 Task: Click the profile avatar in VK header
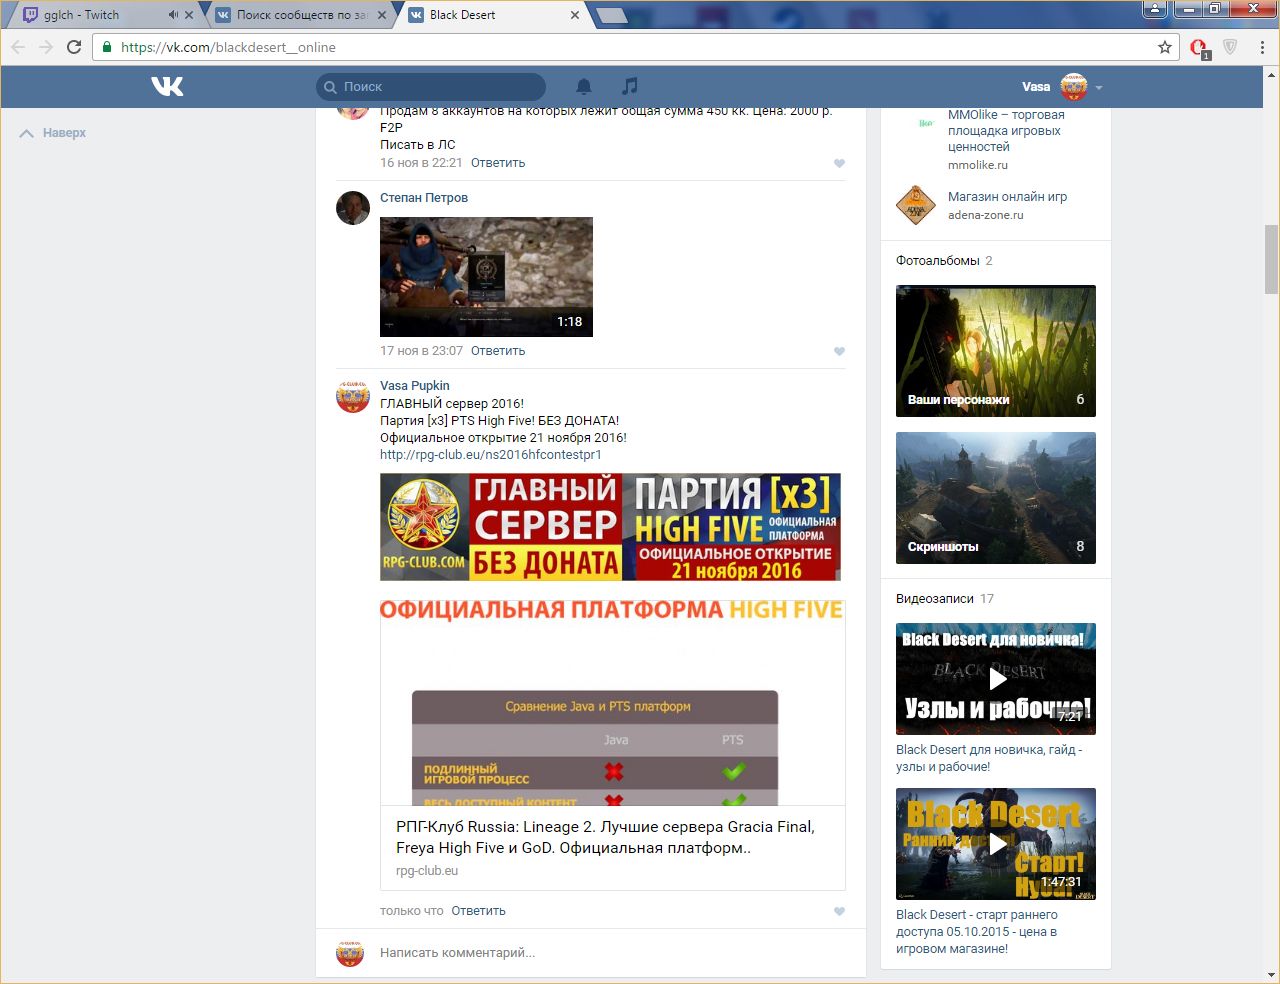[x=1073, y=87]
